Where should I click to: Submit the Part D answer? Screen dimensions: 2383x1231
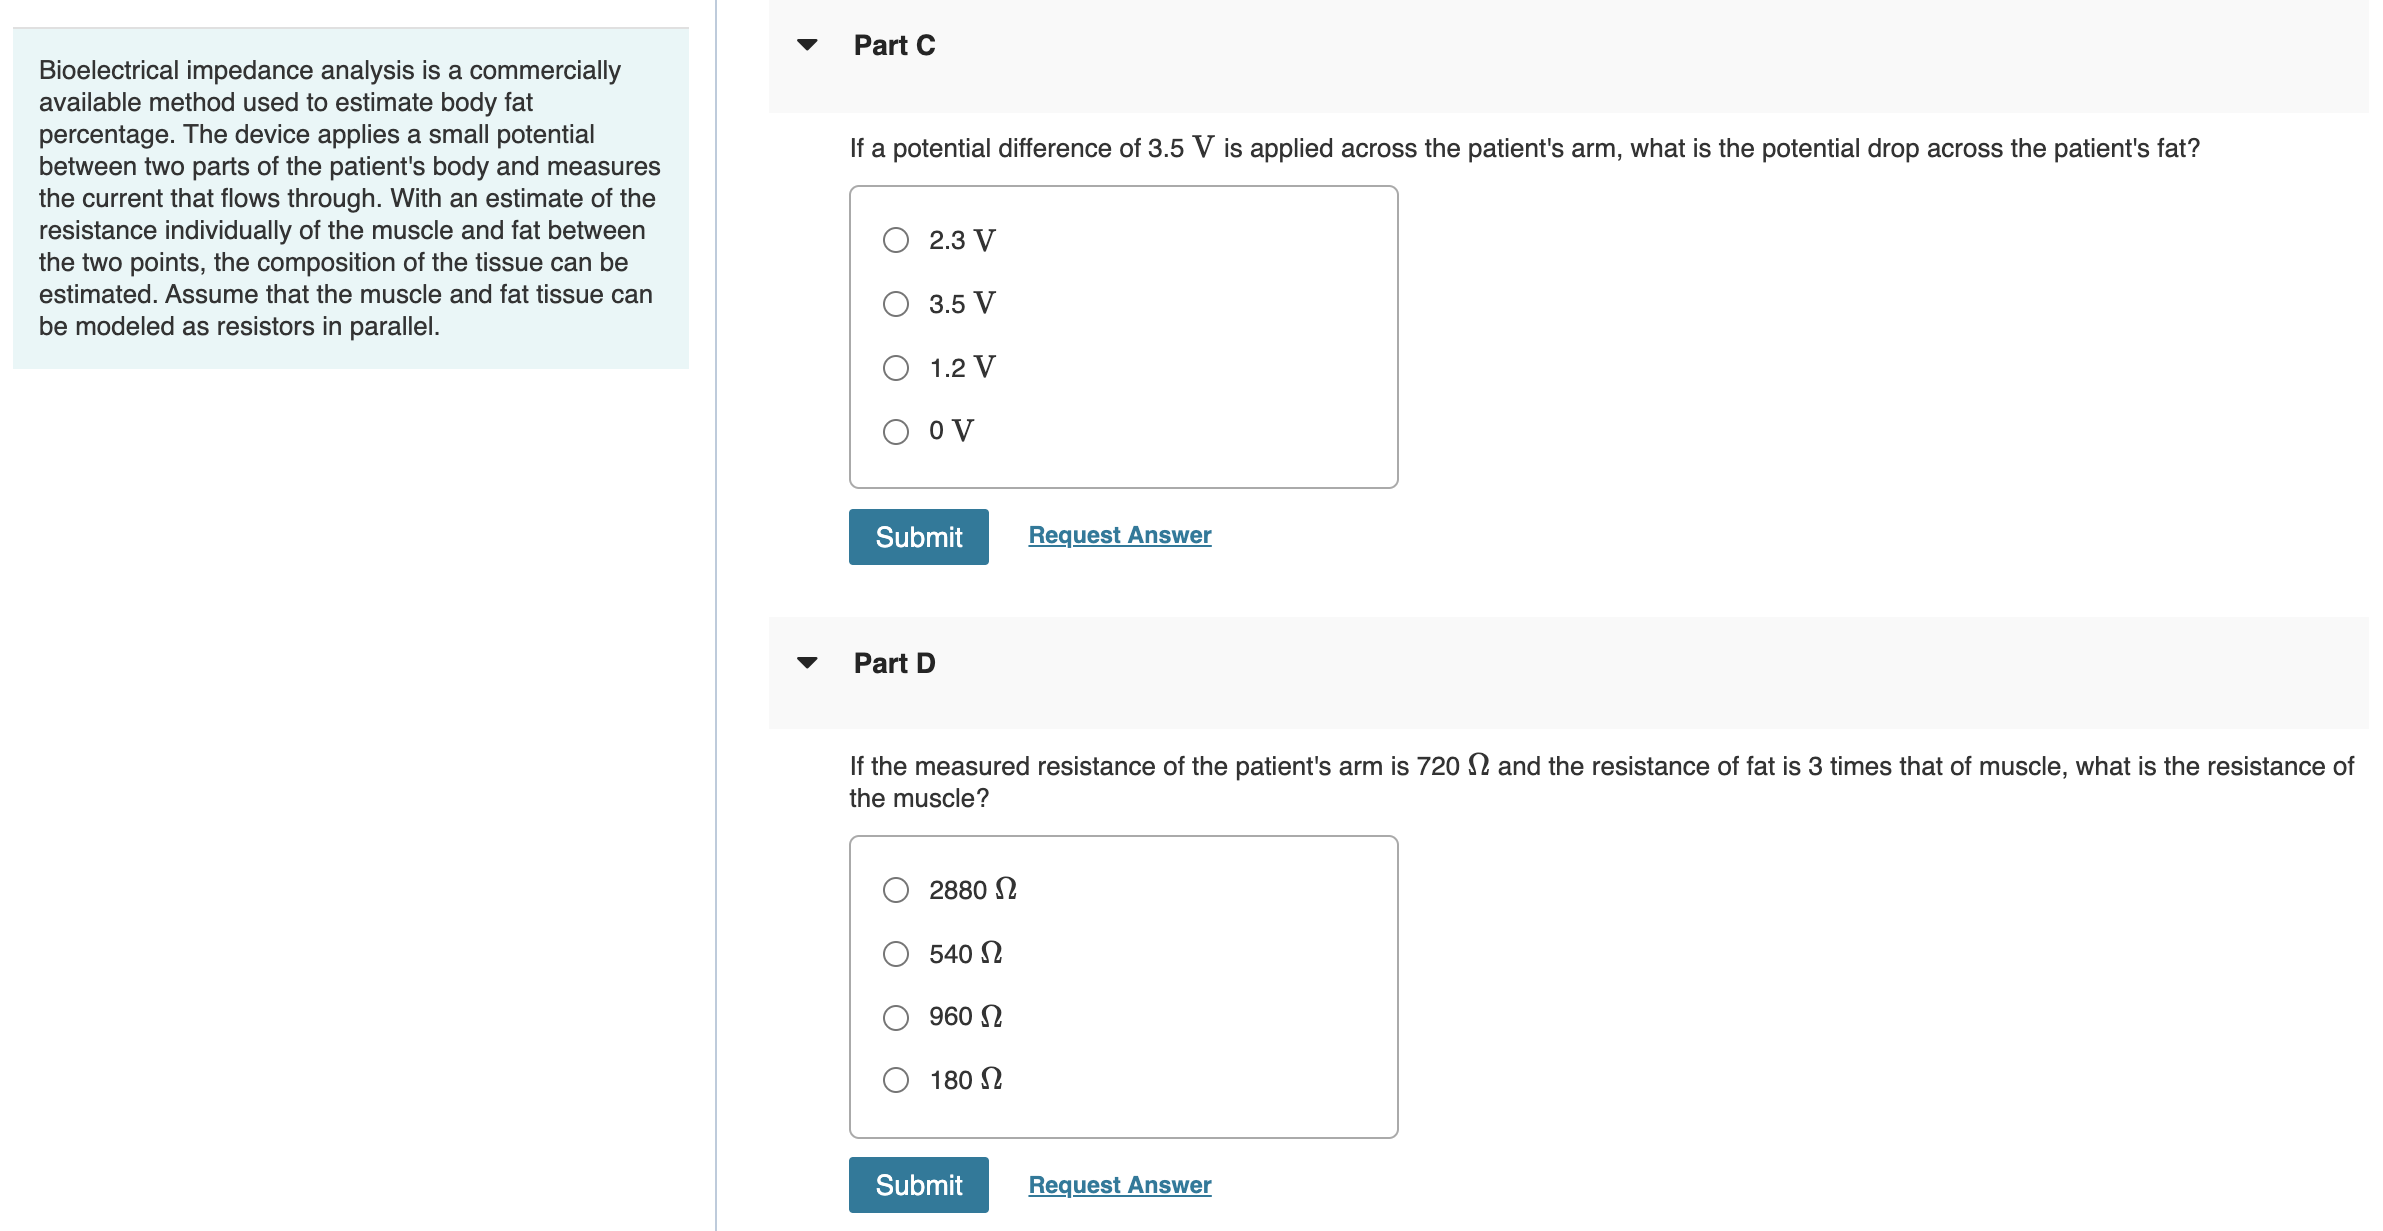[x=918, y=1185]
